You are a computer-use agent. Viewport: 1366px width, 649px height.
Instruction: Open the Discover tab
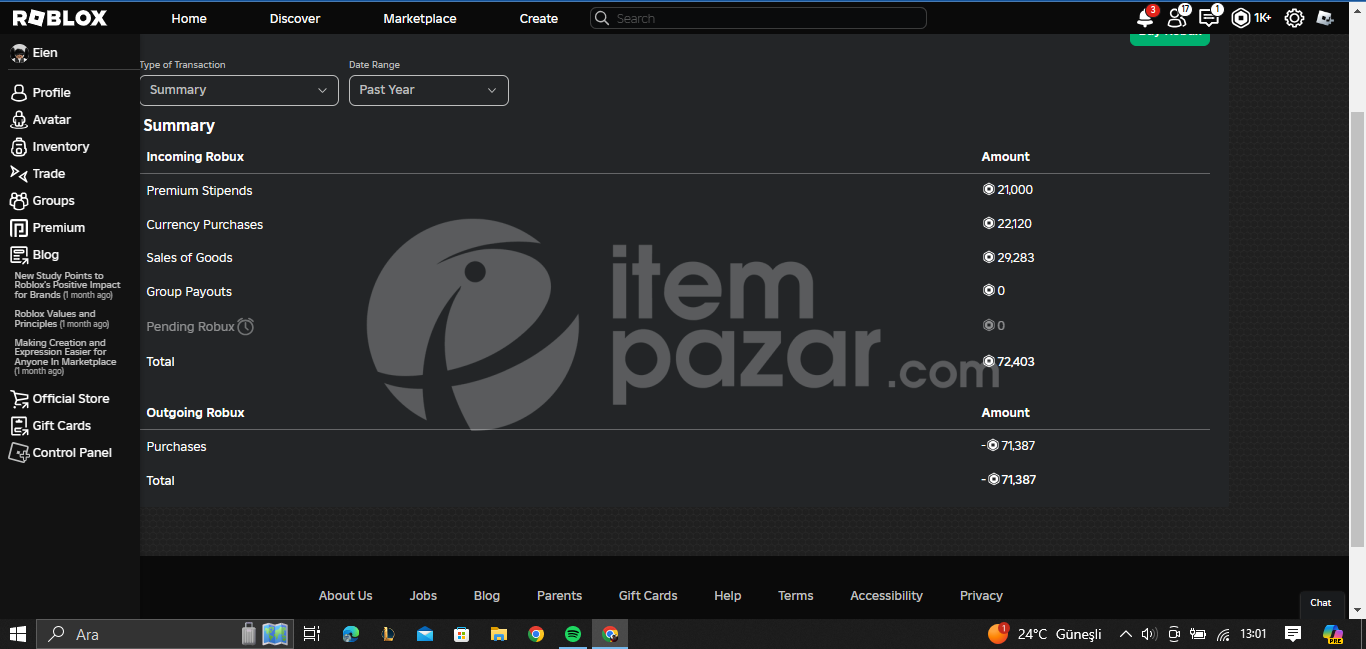(295, 19)
